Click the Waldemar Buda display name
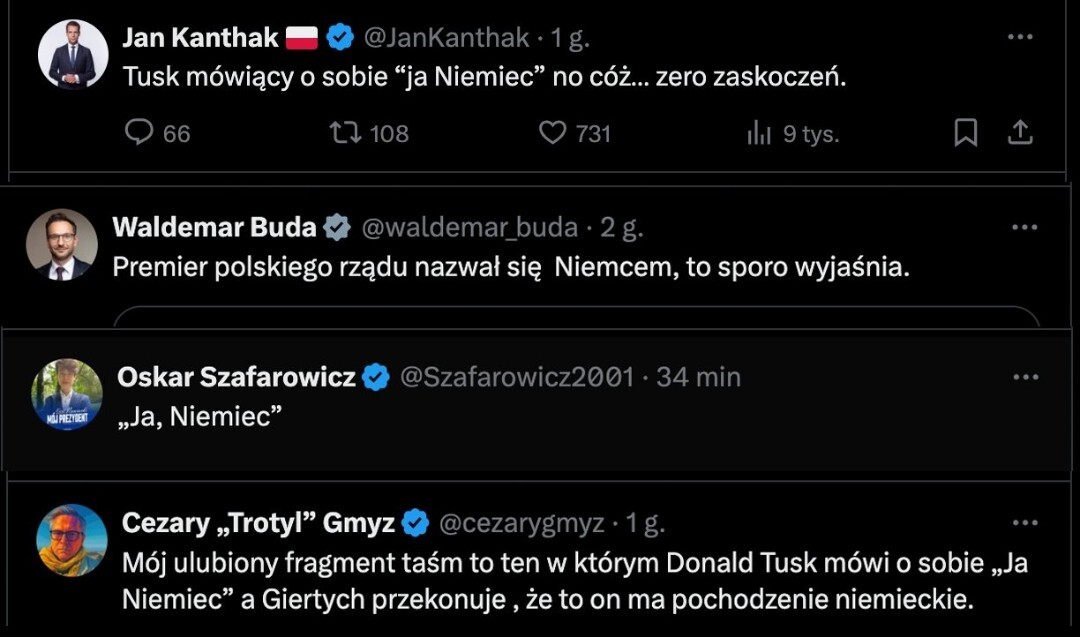 [x=215, y=228]
